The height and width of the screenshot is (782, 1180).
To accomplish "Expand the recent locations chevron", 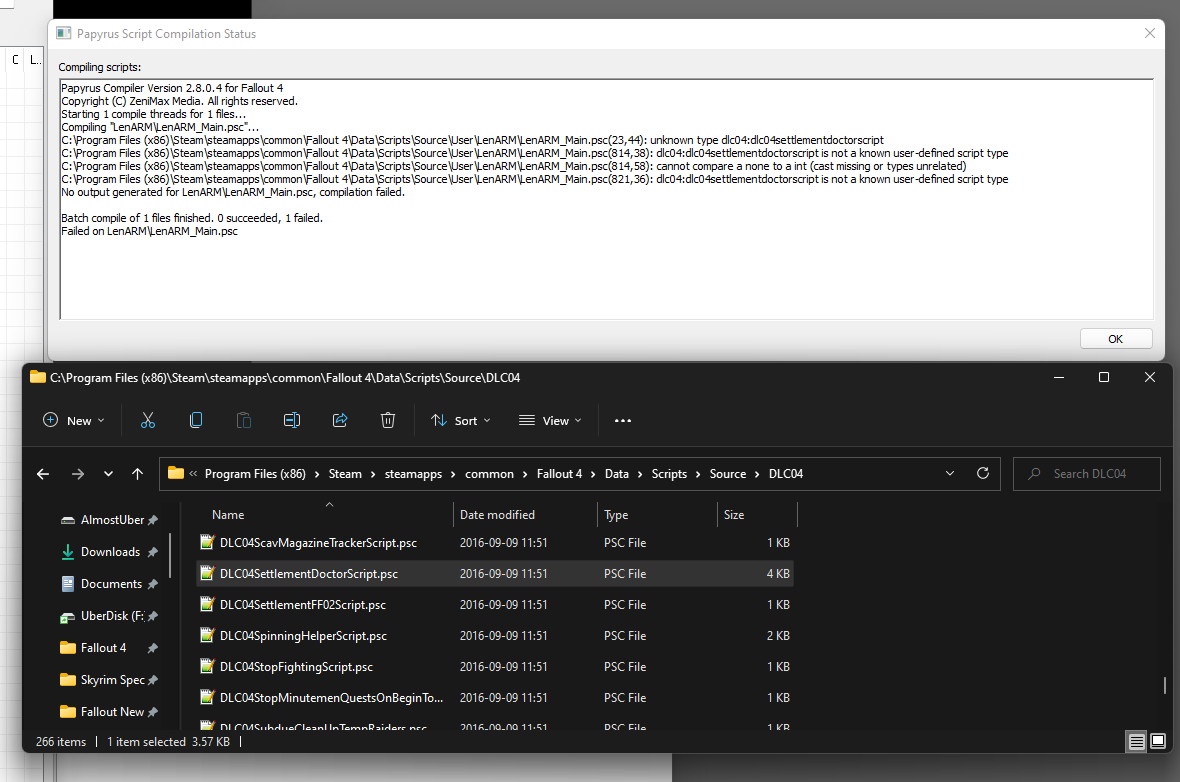I will point(108,473).
